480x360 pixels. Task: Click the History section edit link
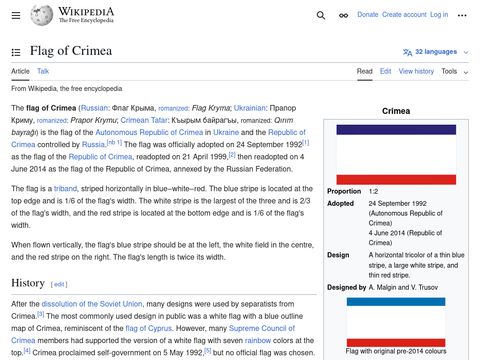tap(59, 284)
